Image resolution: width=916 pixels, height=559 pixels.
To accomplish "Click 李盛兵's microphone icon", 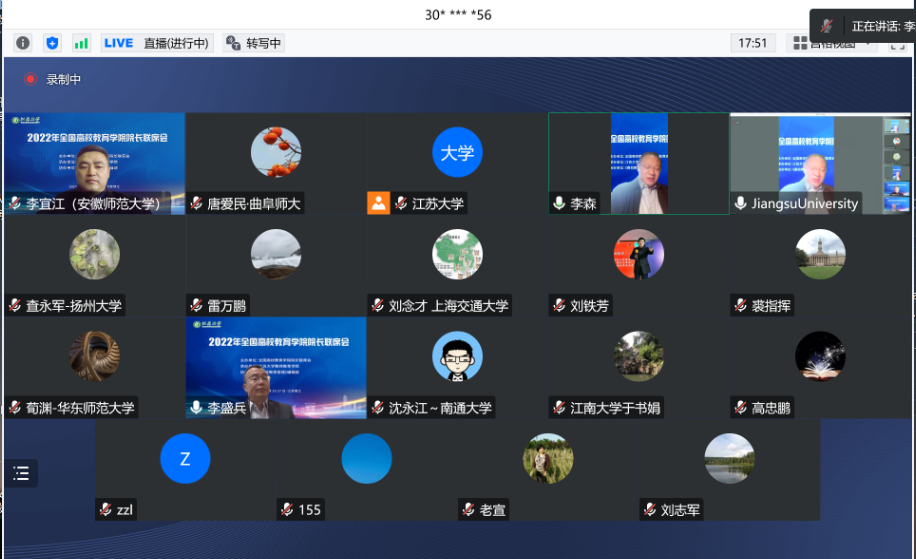I will (197, 407).
